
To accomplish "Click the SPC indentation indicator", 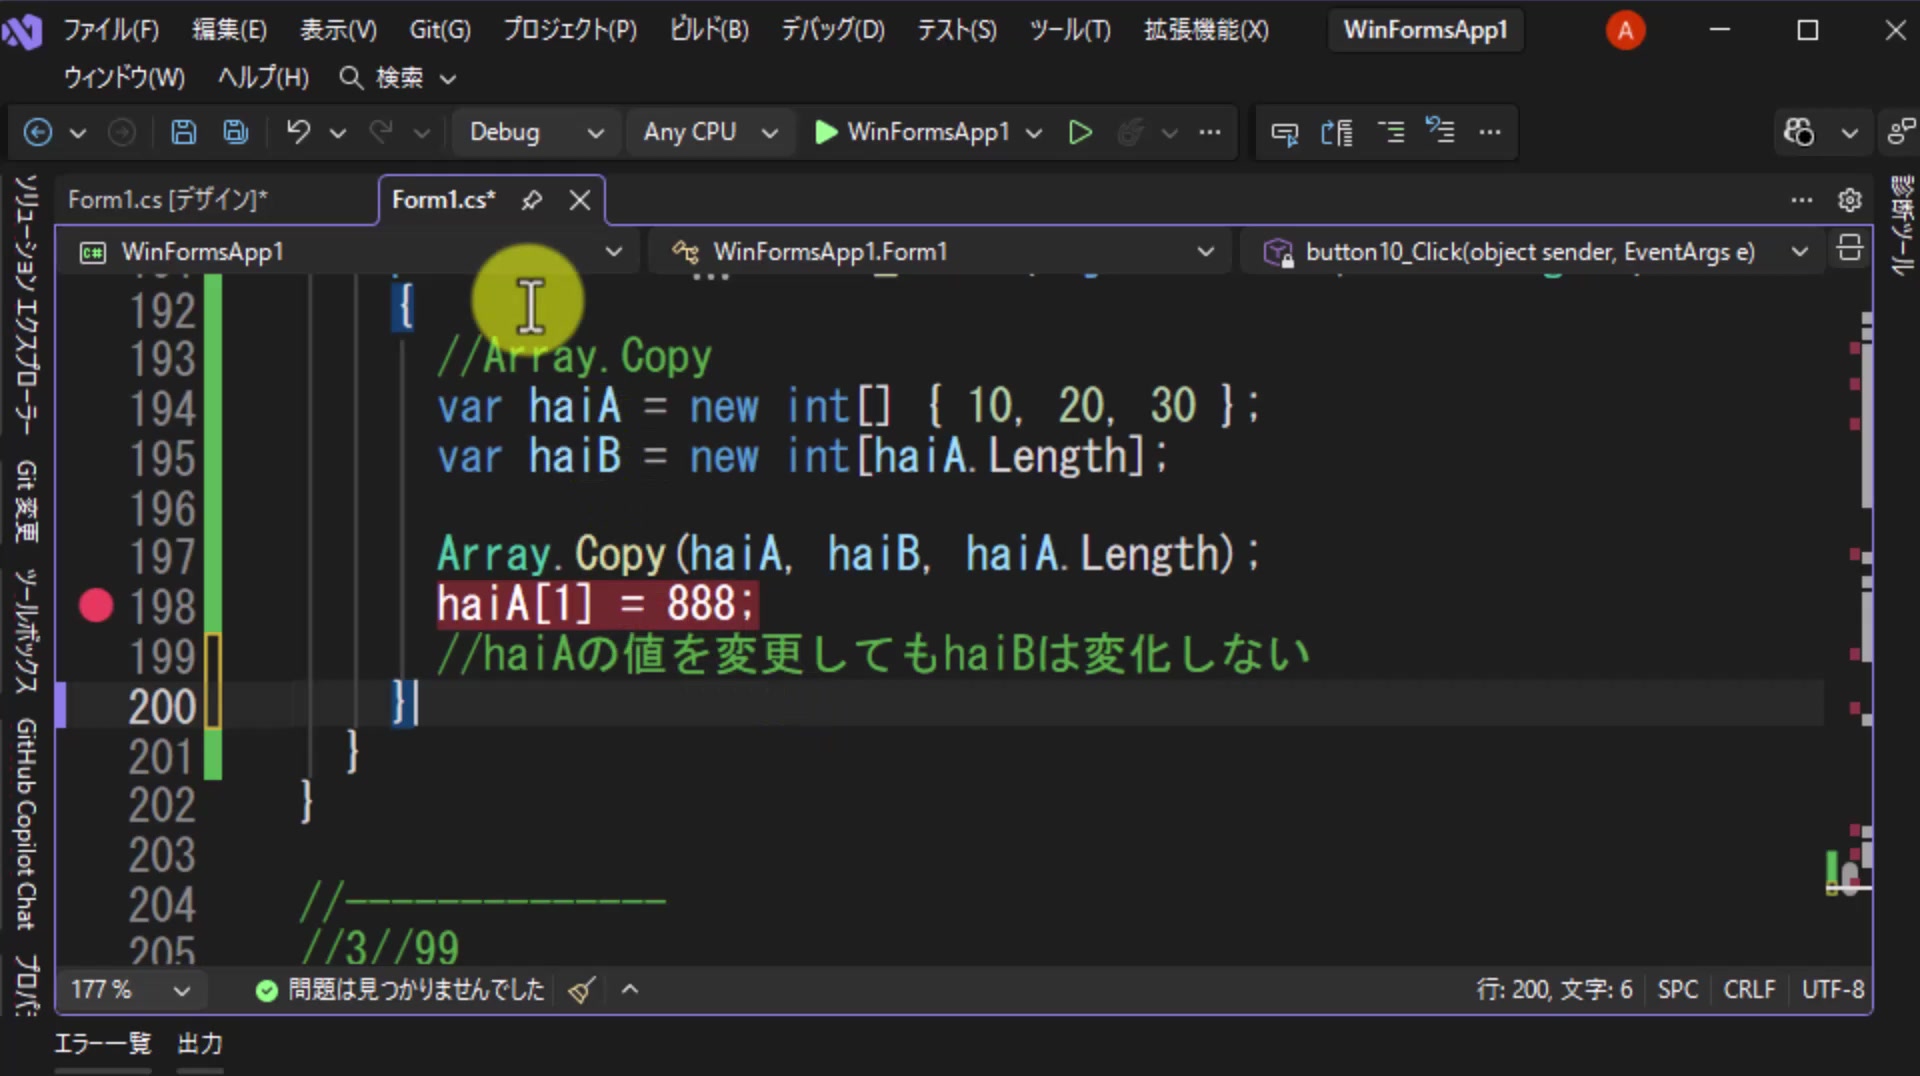I will (x=1678, y=990).
